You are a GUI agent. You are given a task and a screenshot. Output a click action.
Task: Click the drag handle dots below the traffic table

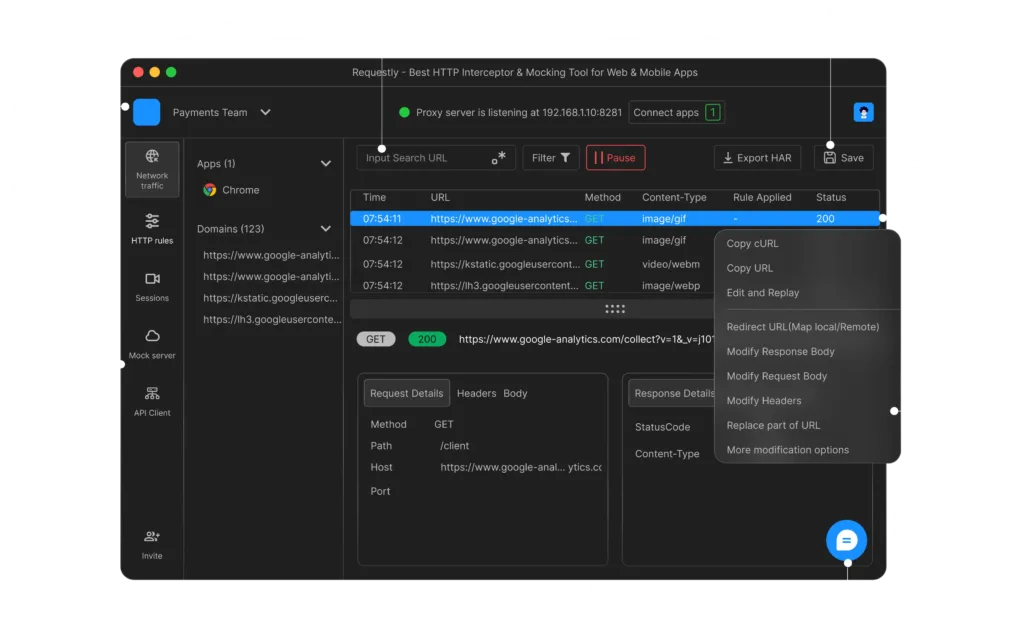tap(615, 309)
